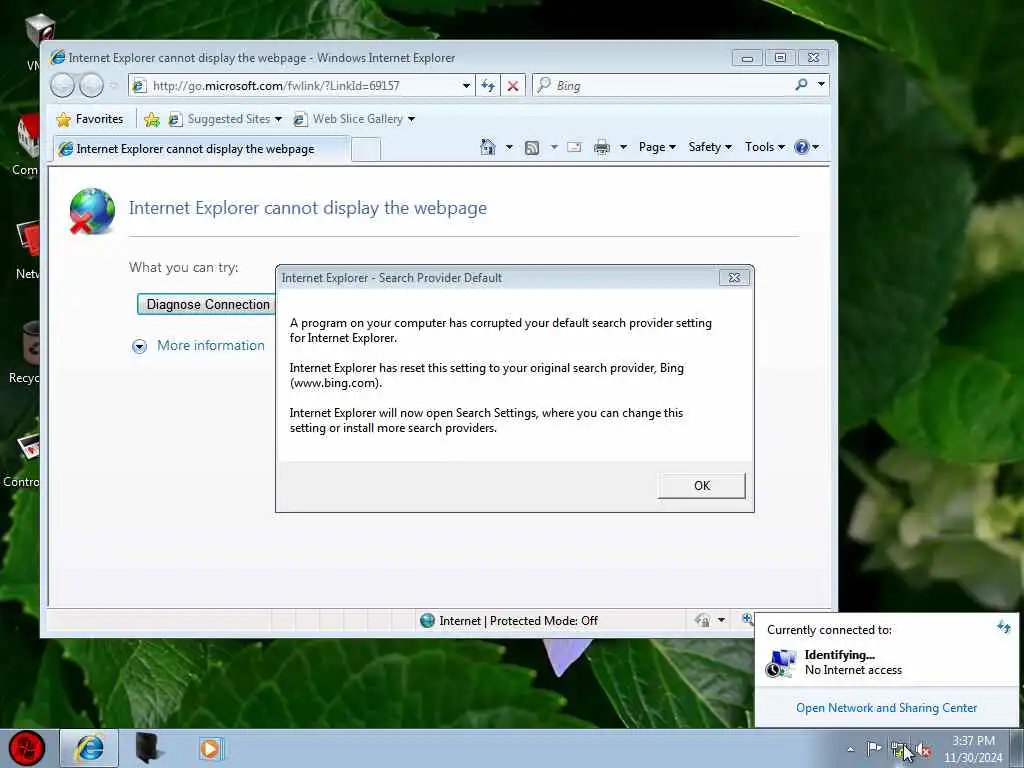The width and height of the screenshot is (1024, 768).
Task: Click the Protected Mode status text
Action: click(519, 620)
